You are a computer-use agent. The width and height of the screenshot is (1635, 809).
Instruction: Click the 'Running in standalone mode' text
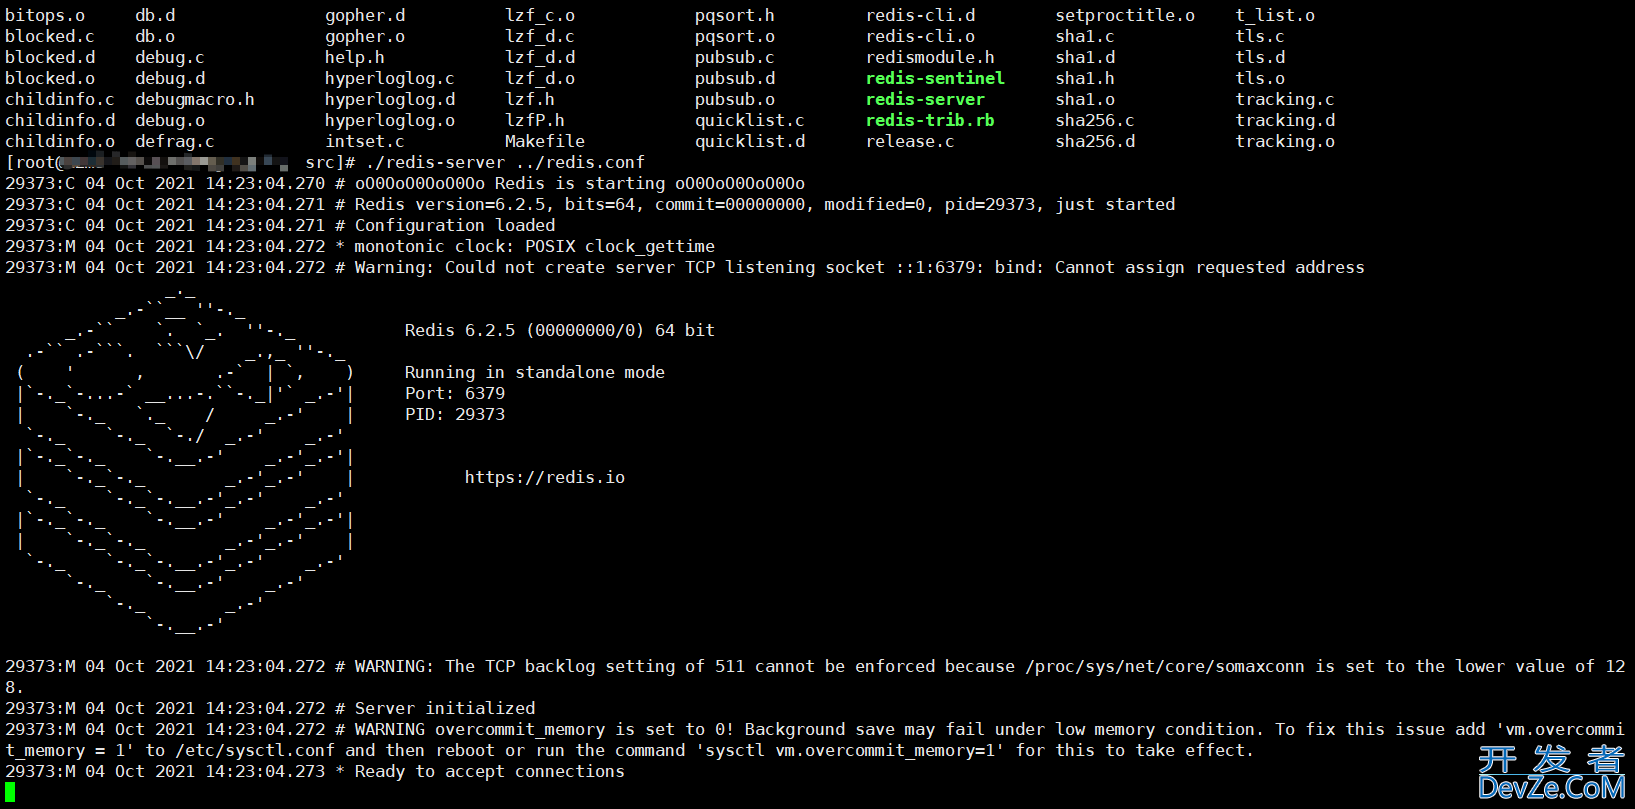[x=535, y=372]
